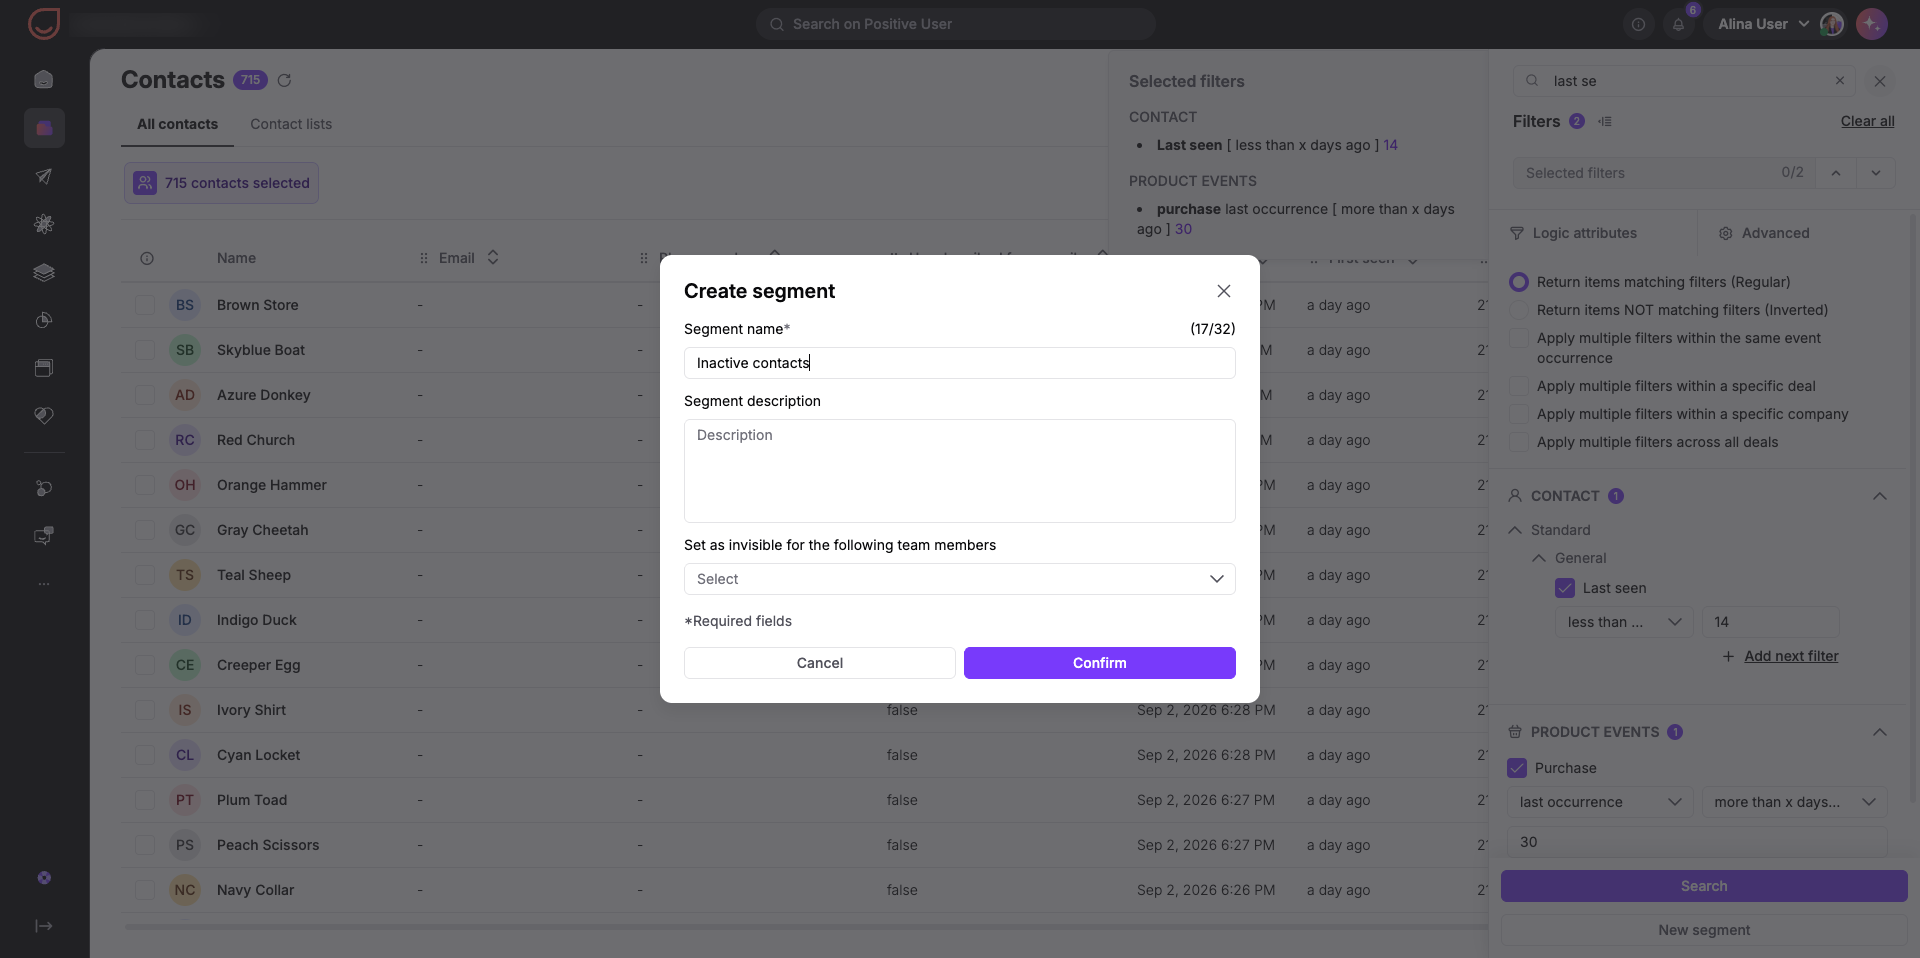Uncheck the Last seen filter checkbox
1920x958 pixels.
pos(1565,588)
